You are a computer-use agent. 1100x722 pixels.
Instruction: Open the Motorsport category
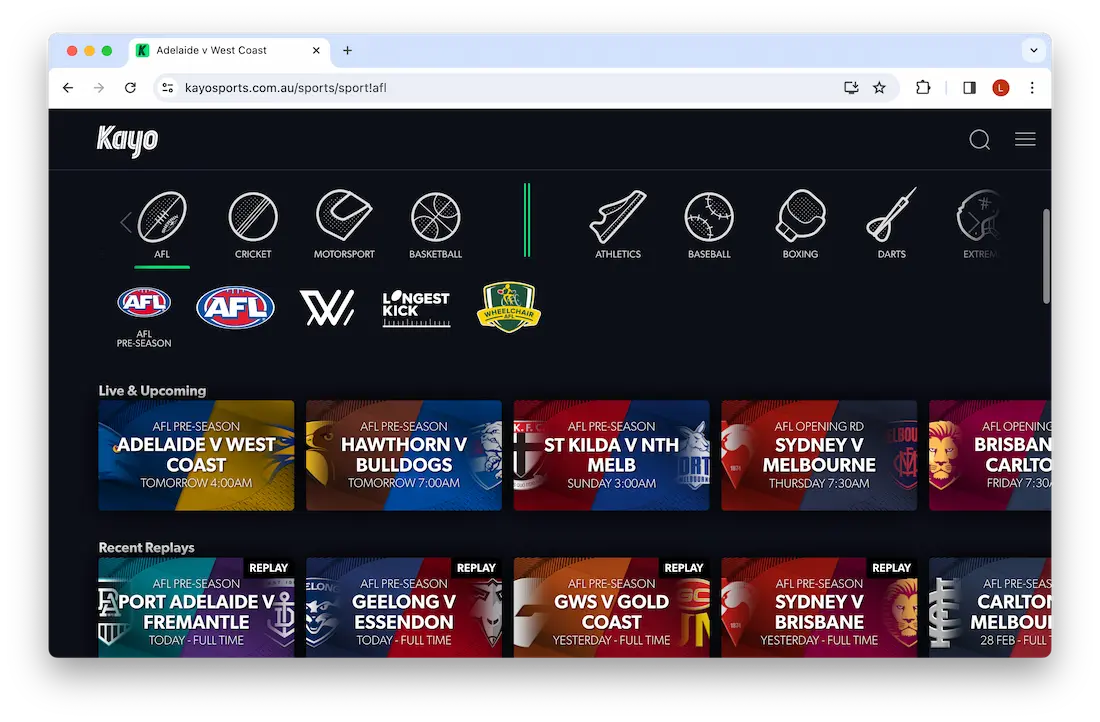tap(344, 225)
